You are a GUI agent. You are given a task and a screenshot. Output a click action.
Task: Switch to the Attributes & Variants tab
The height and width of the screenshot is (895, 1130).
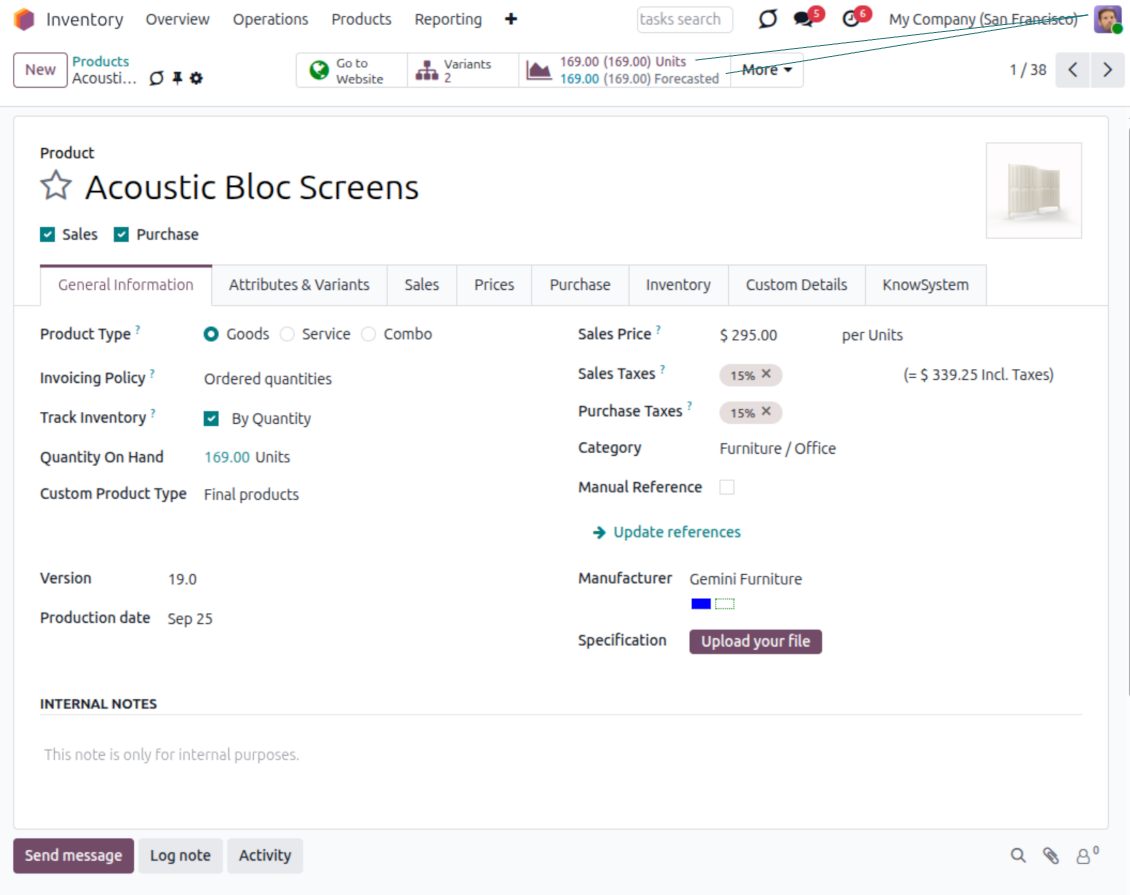pyautogui.click(x=299, y=285)
